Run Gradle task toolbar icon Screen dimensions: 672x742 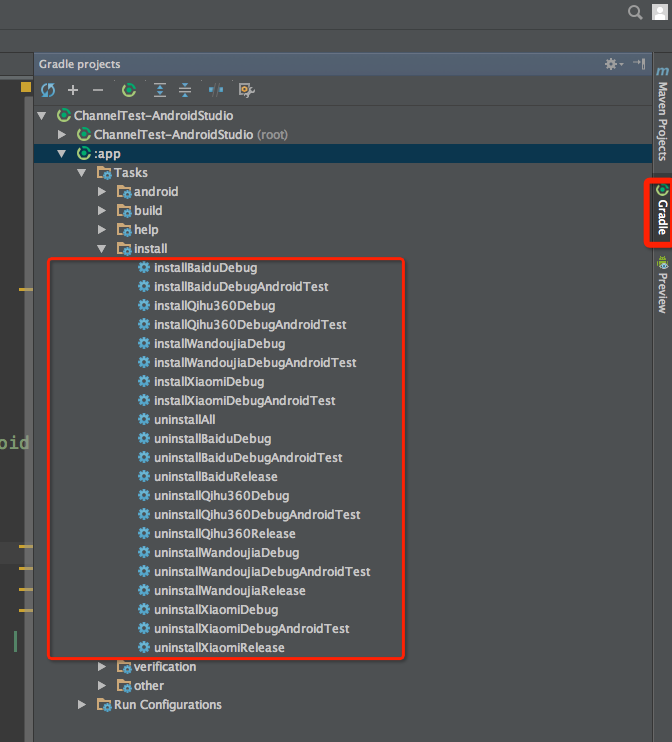(129, 90)
